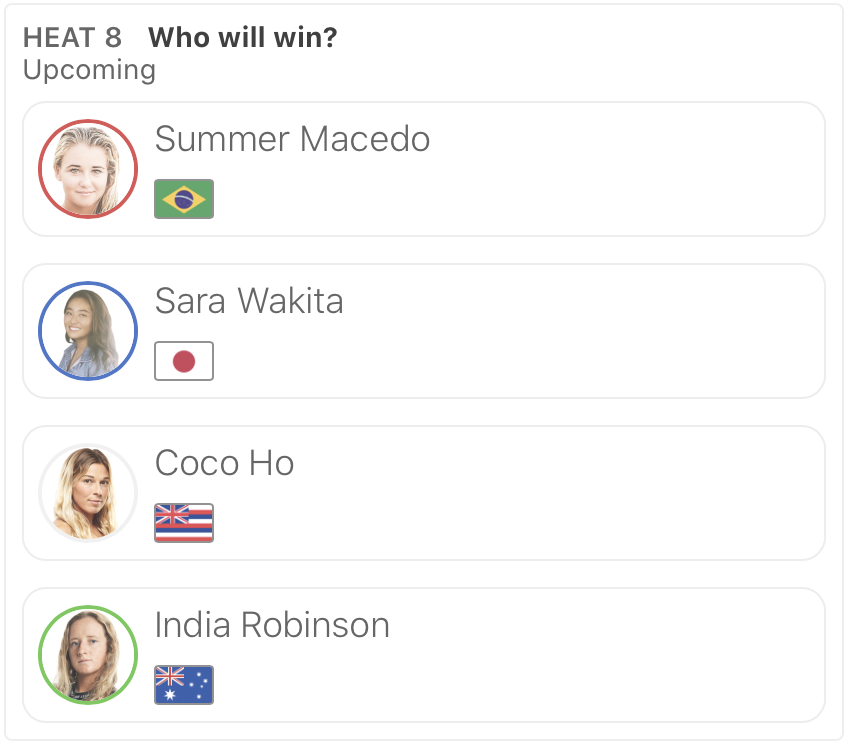The height and width of the screenshot is (752, 852).
Task: Click the Brazil flag icon
Action: tap(184, 199)
